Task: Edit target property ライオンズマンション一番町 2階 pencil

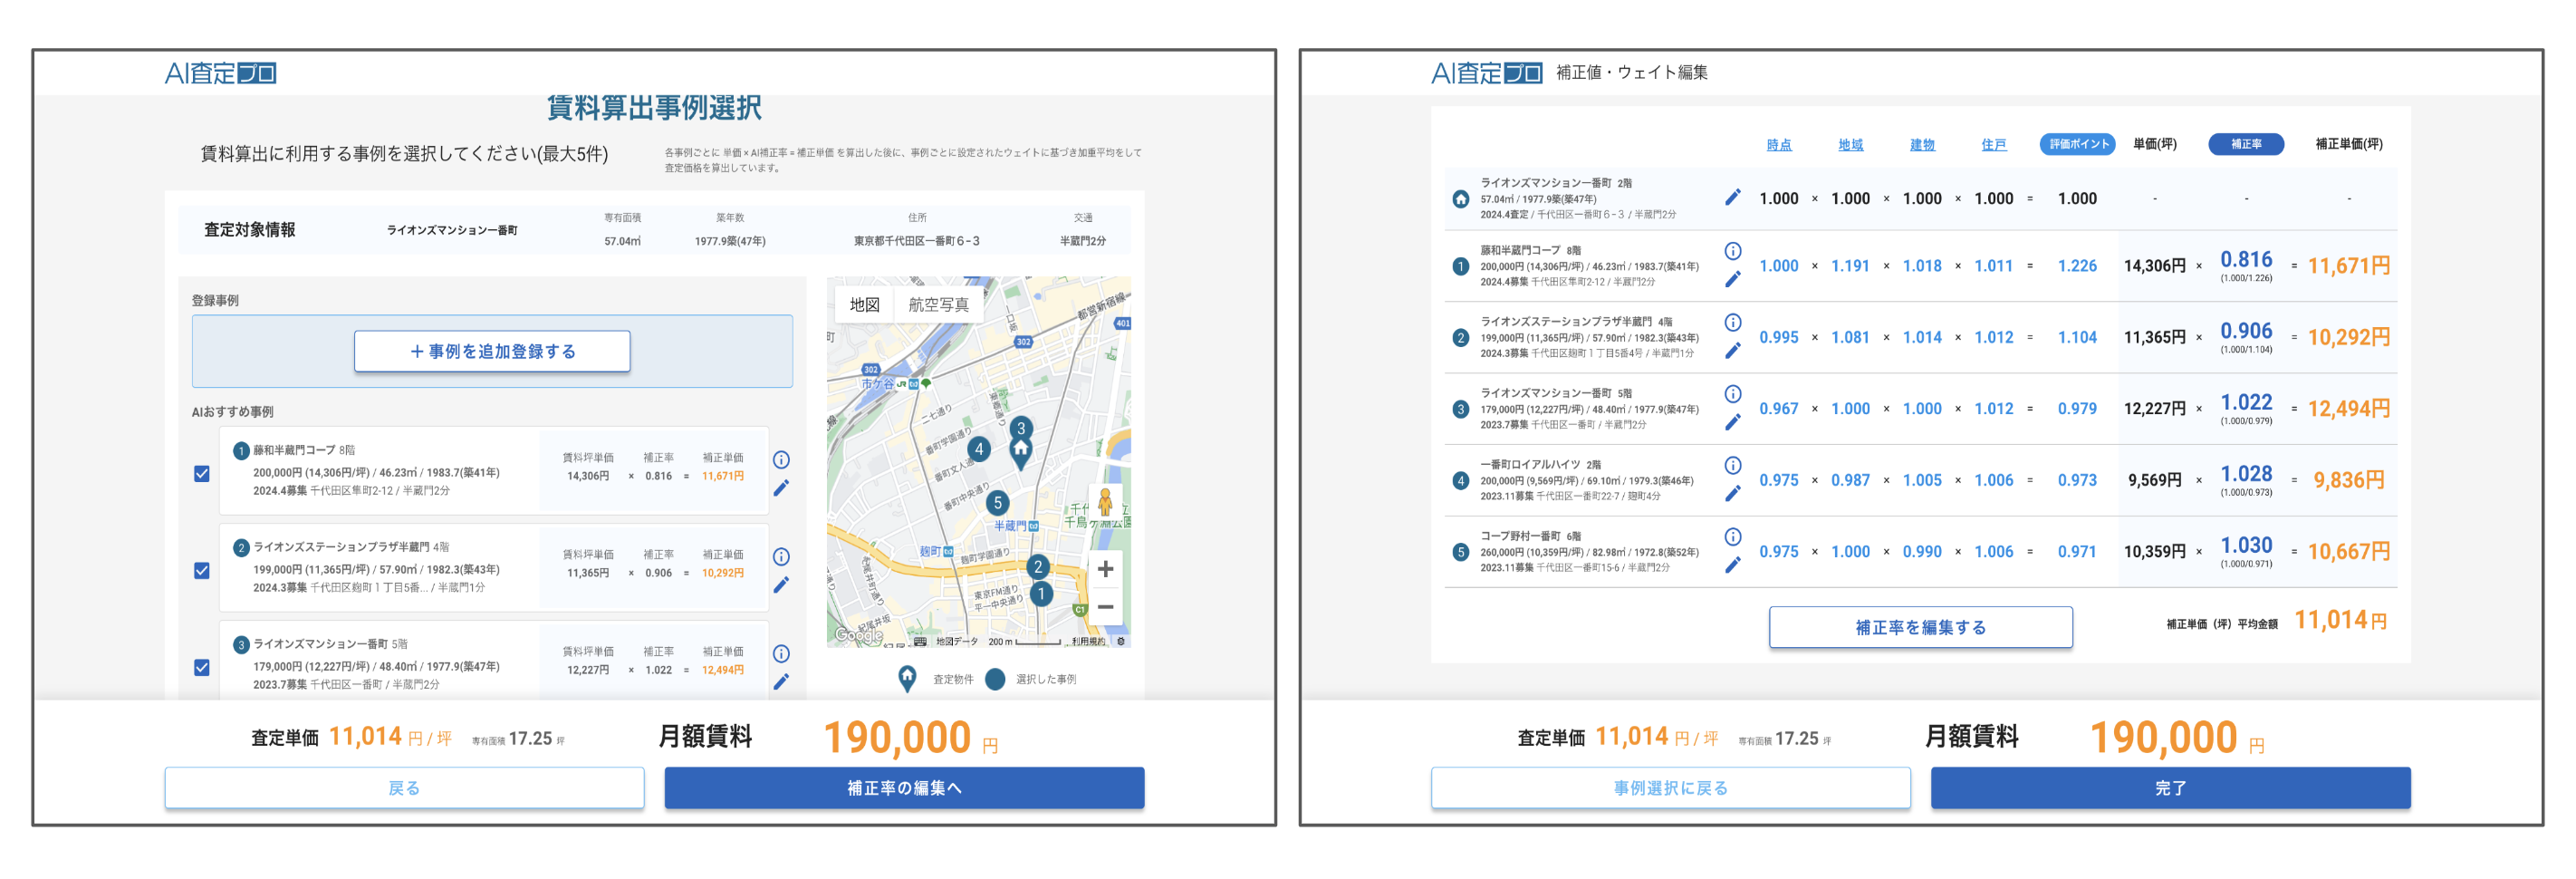Action: click(1733, 198)
